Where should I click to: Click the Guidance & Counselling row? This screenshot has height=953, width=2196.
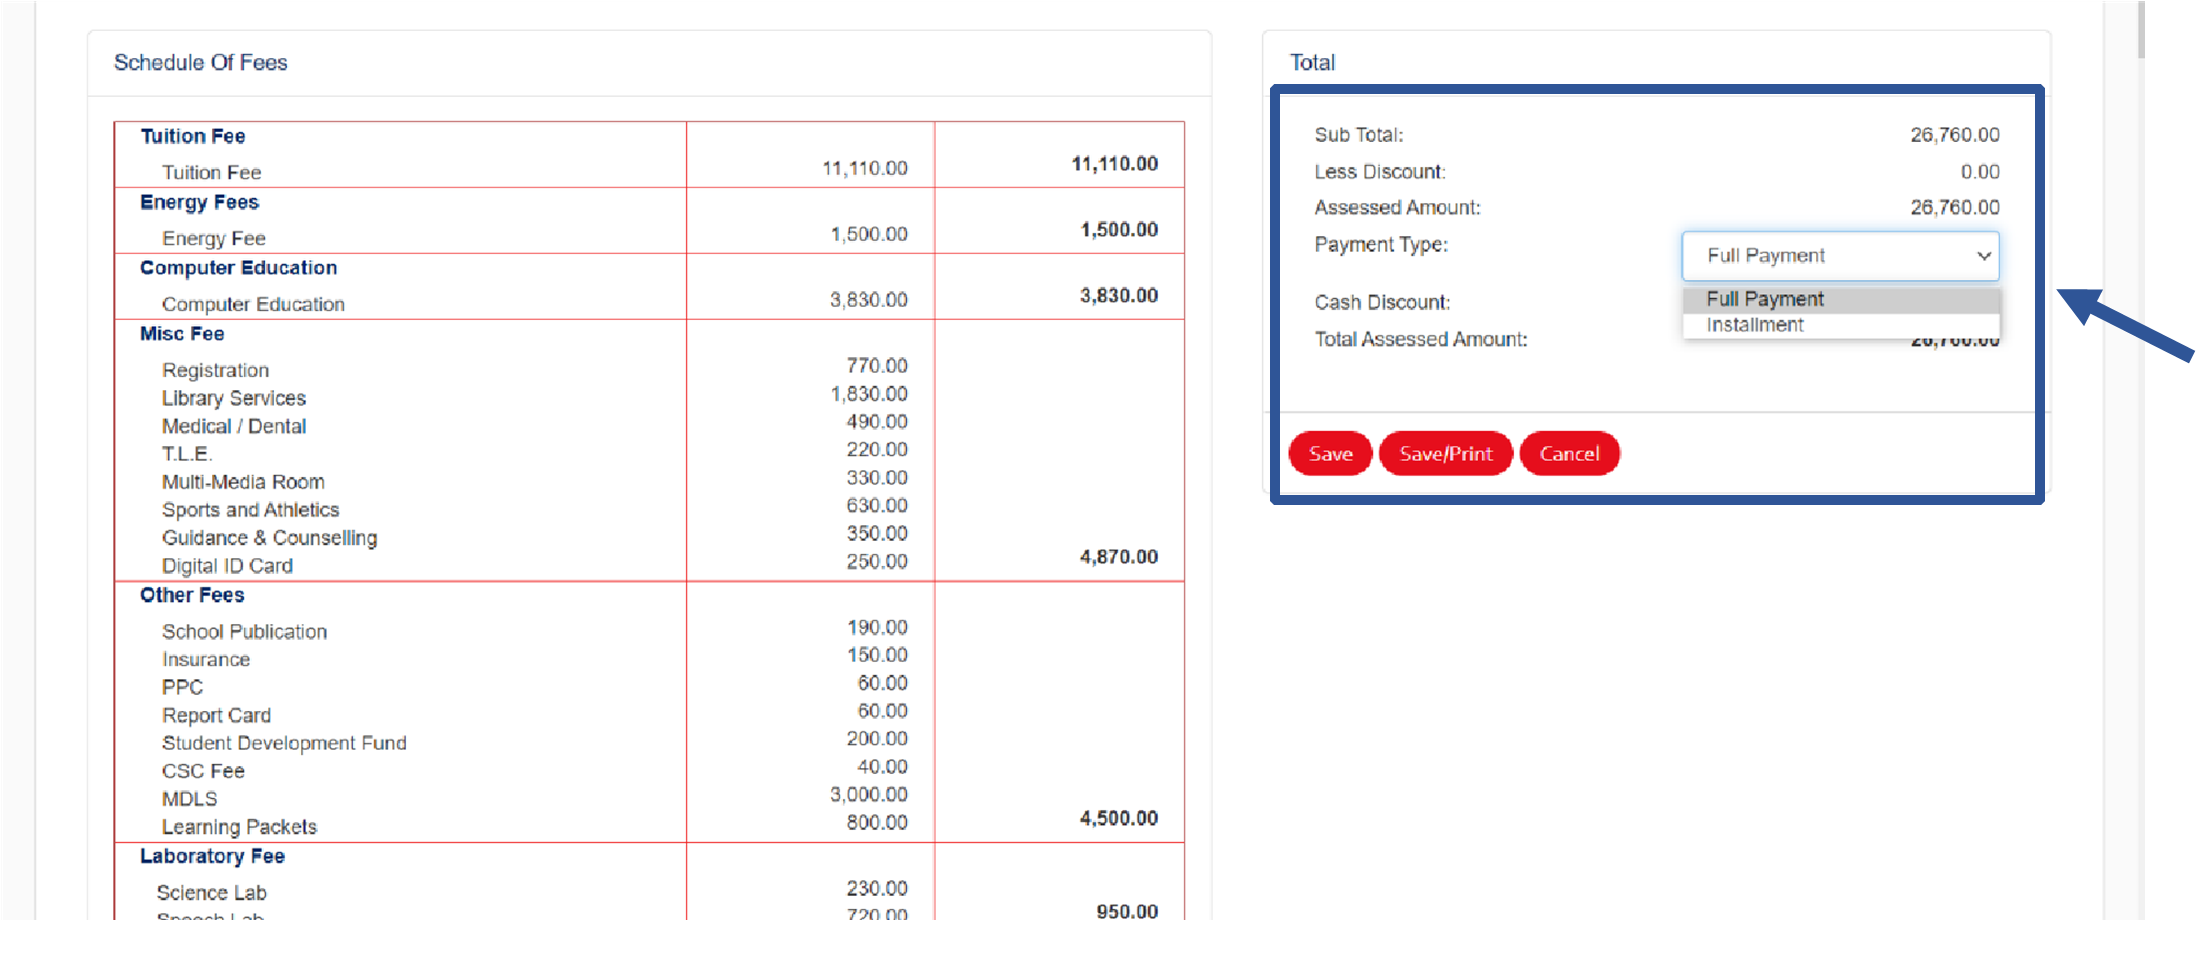[x=269, y=538]
